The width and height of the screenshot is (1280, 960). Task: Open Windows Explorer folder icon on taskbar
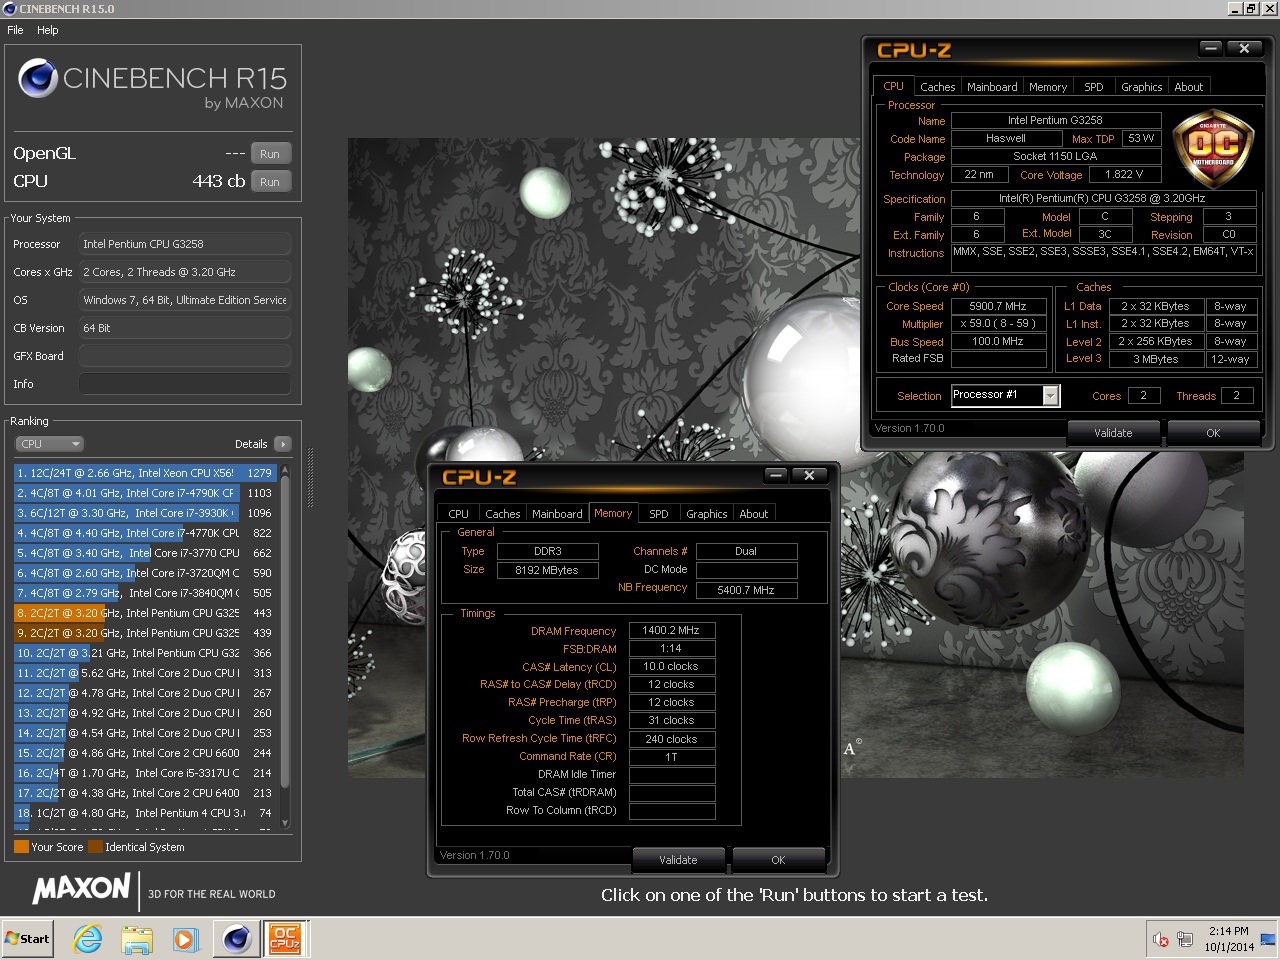pos(137,939)
